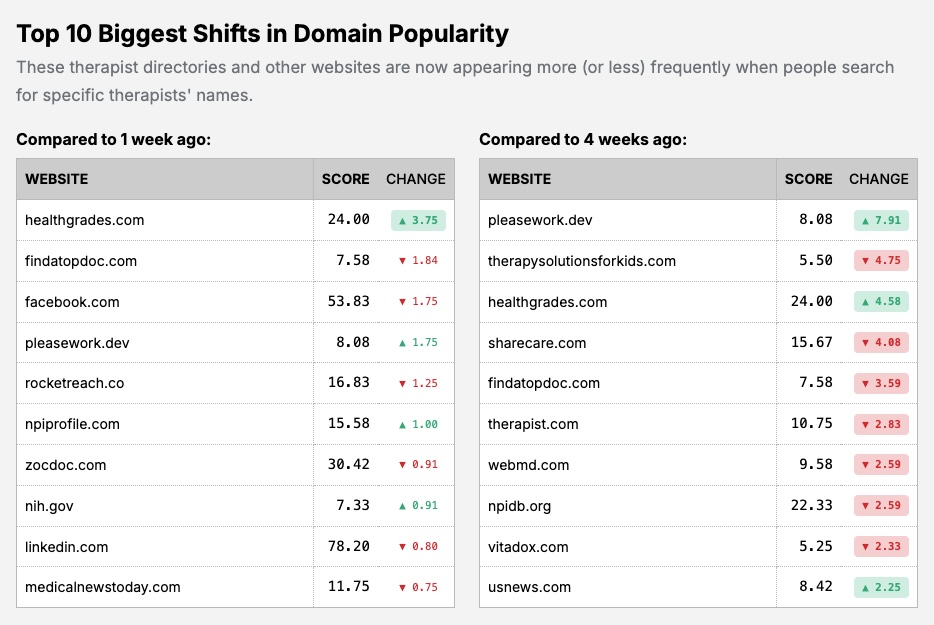Select the zocdoc.com website entry
The height and width of the screenshot is (625, 934).
tap(66, 465)
